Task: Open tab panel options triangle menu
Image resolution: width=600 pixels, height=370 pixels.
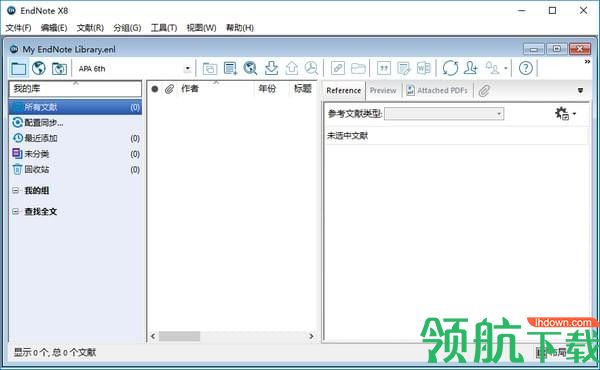Action: [x=580, y=91]
